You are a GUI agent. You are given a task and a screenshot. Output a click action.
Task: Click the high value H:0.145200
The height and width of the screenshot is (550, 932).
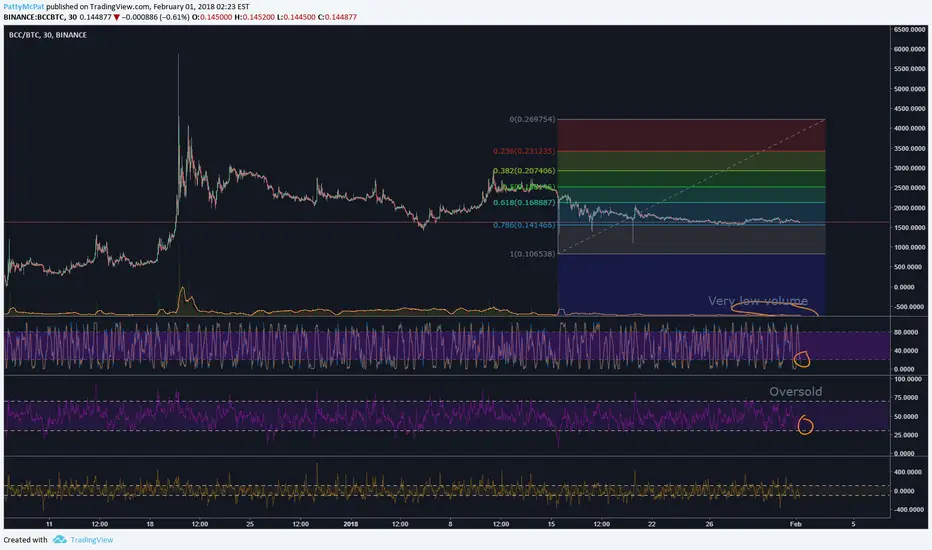click(x=254, y=17)
